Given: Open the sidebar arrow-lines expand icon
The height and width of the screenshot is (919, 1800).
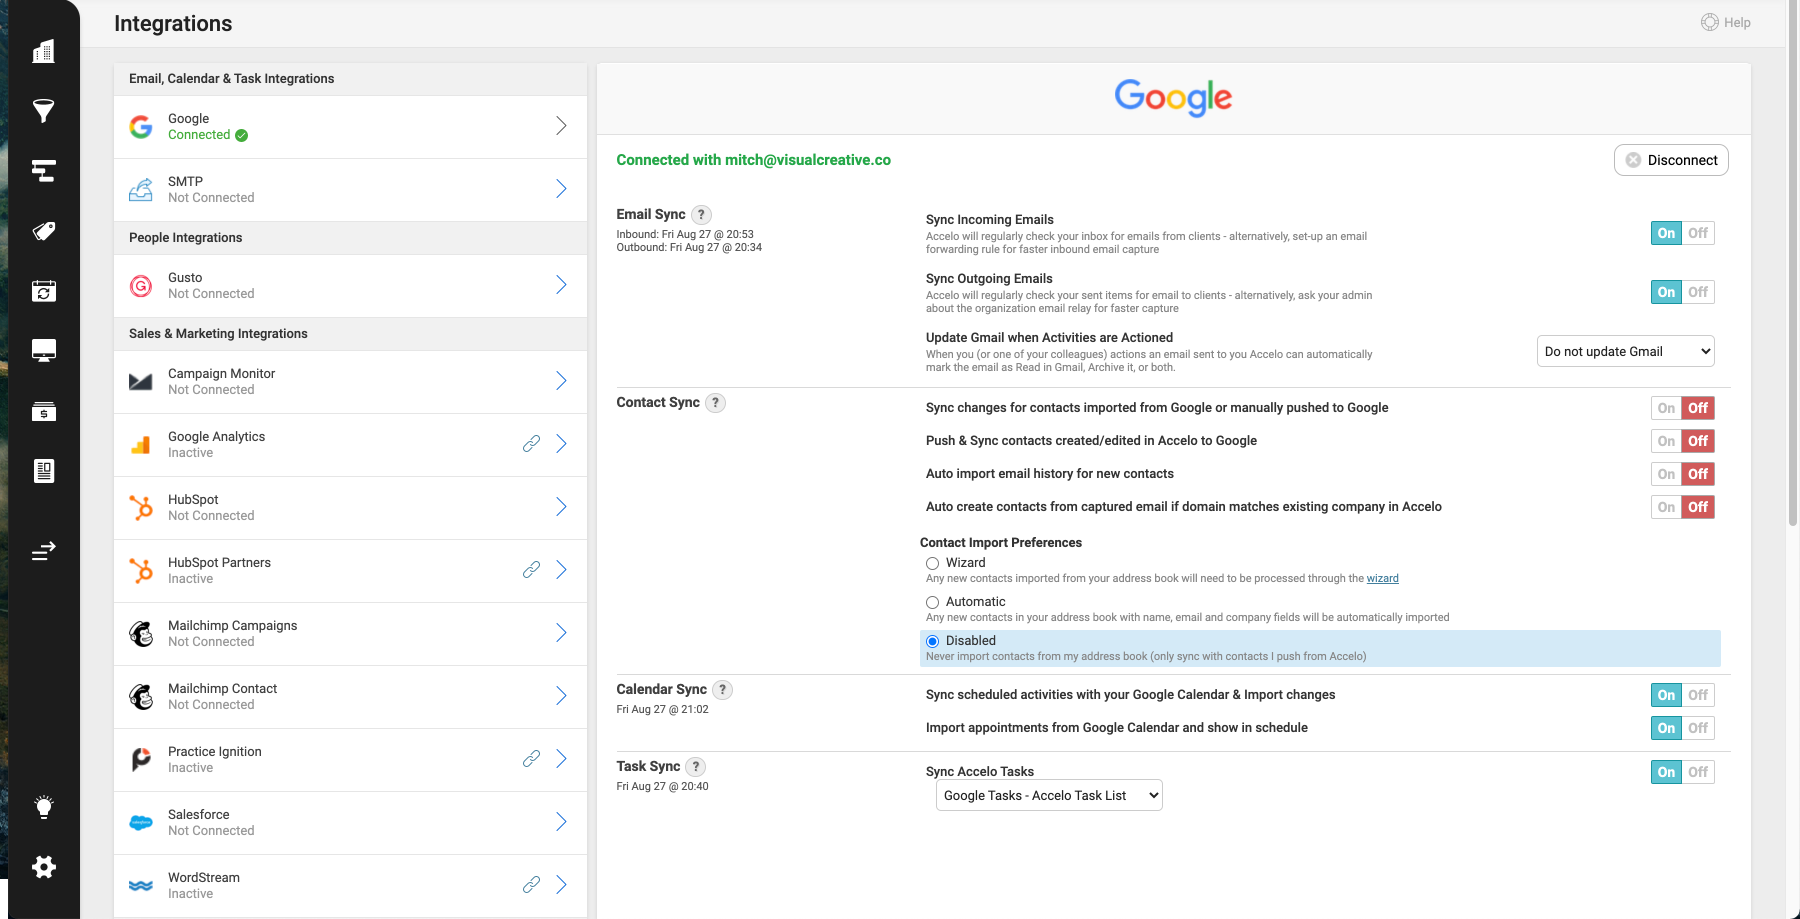Looking at the screenshot, I should tap(43, 551).
